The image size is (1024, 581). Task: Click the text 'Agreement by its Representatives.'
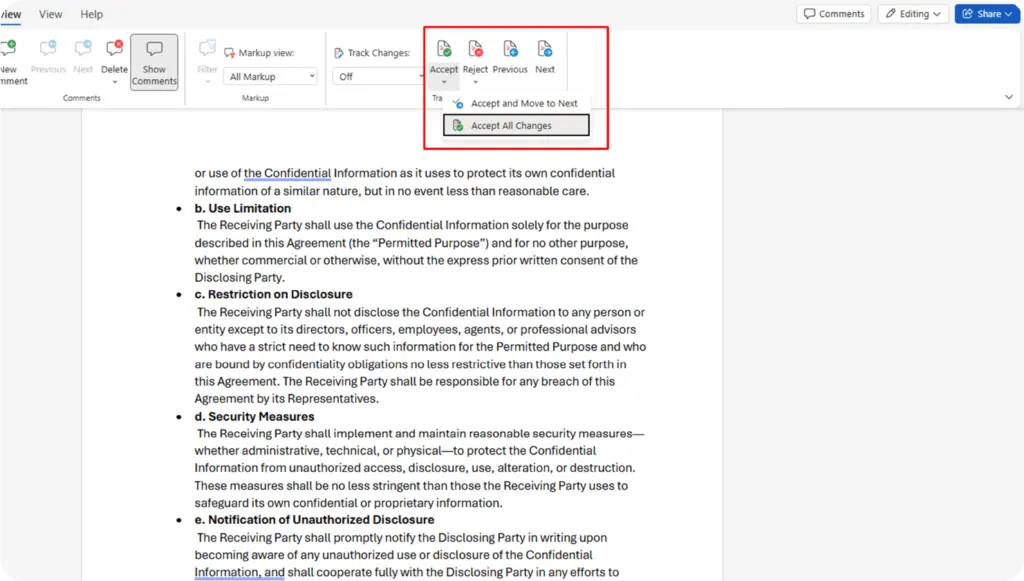pos(286,399)
